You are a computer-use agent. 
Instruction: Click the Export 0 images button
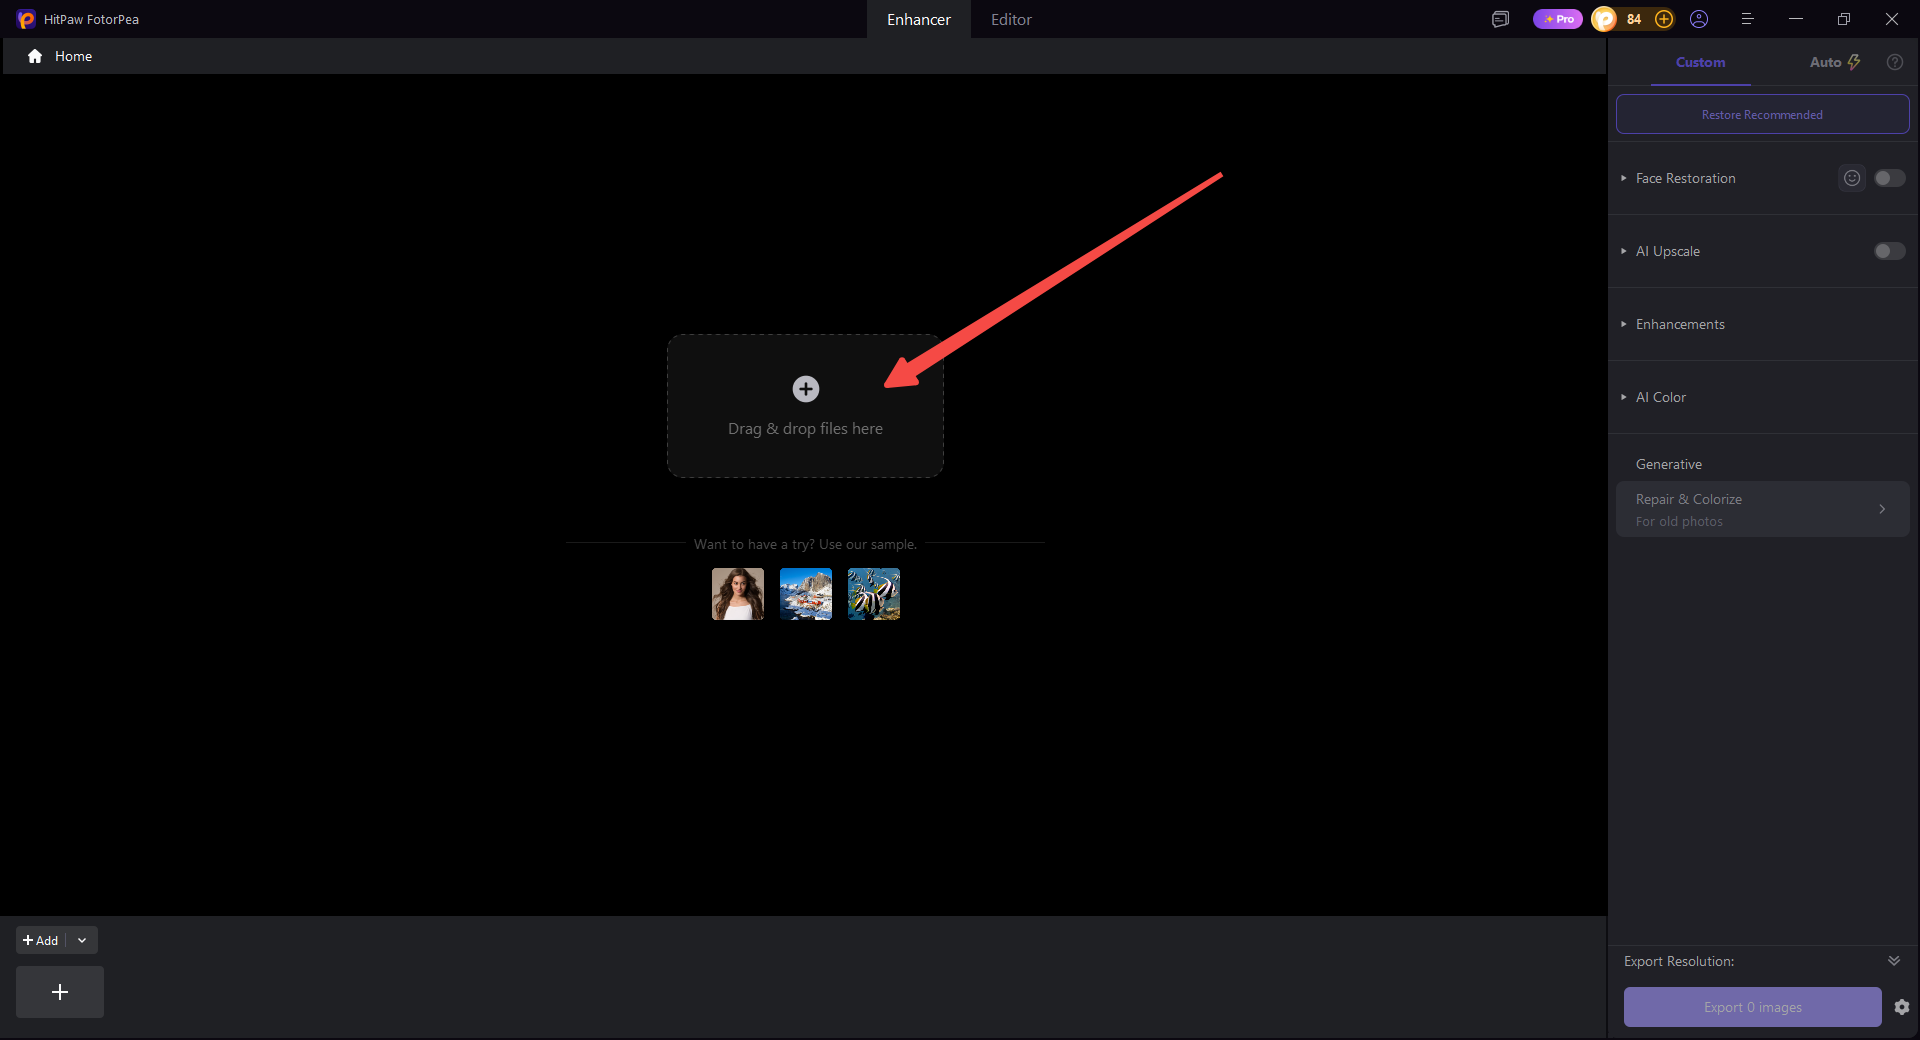[1753, 1007]
